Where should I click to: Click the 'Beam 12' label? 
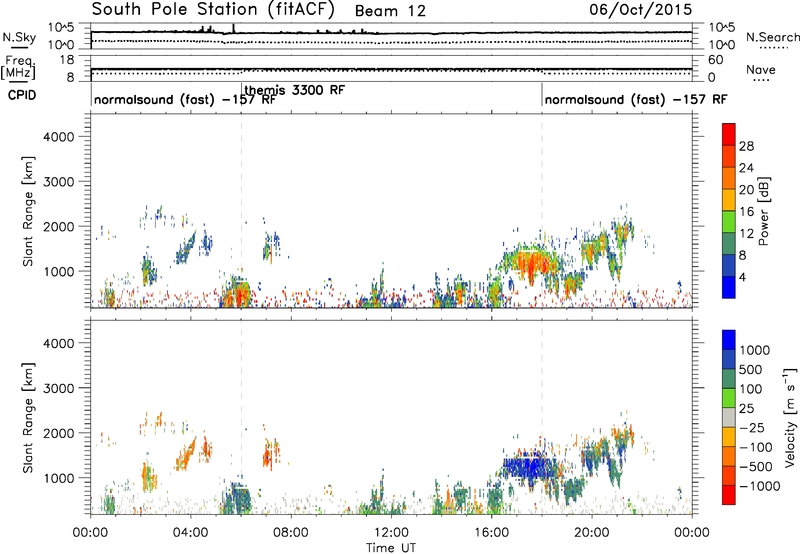click(x=390, y=11)
